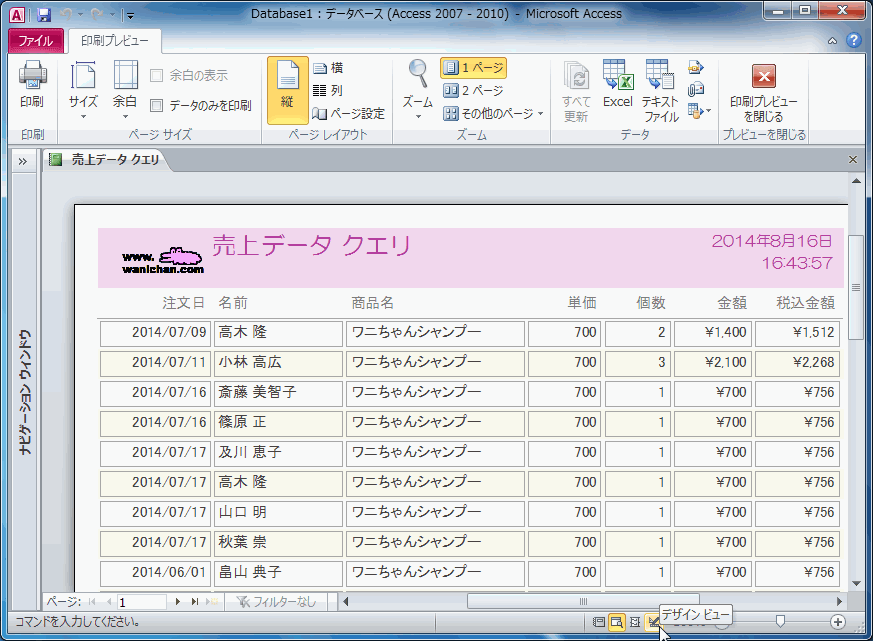Select 縦 portrait orientation

click(x=287, y=90)
